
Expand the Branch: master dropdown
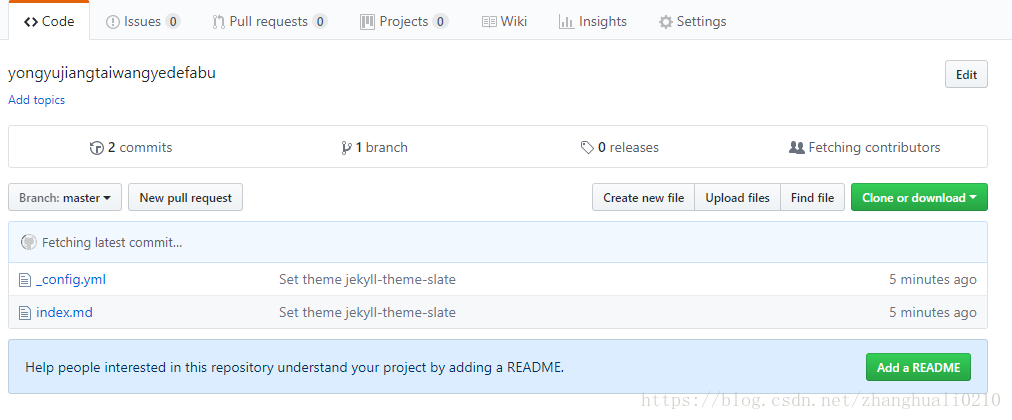click(65, 197)
